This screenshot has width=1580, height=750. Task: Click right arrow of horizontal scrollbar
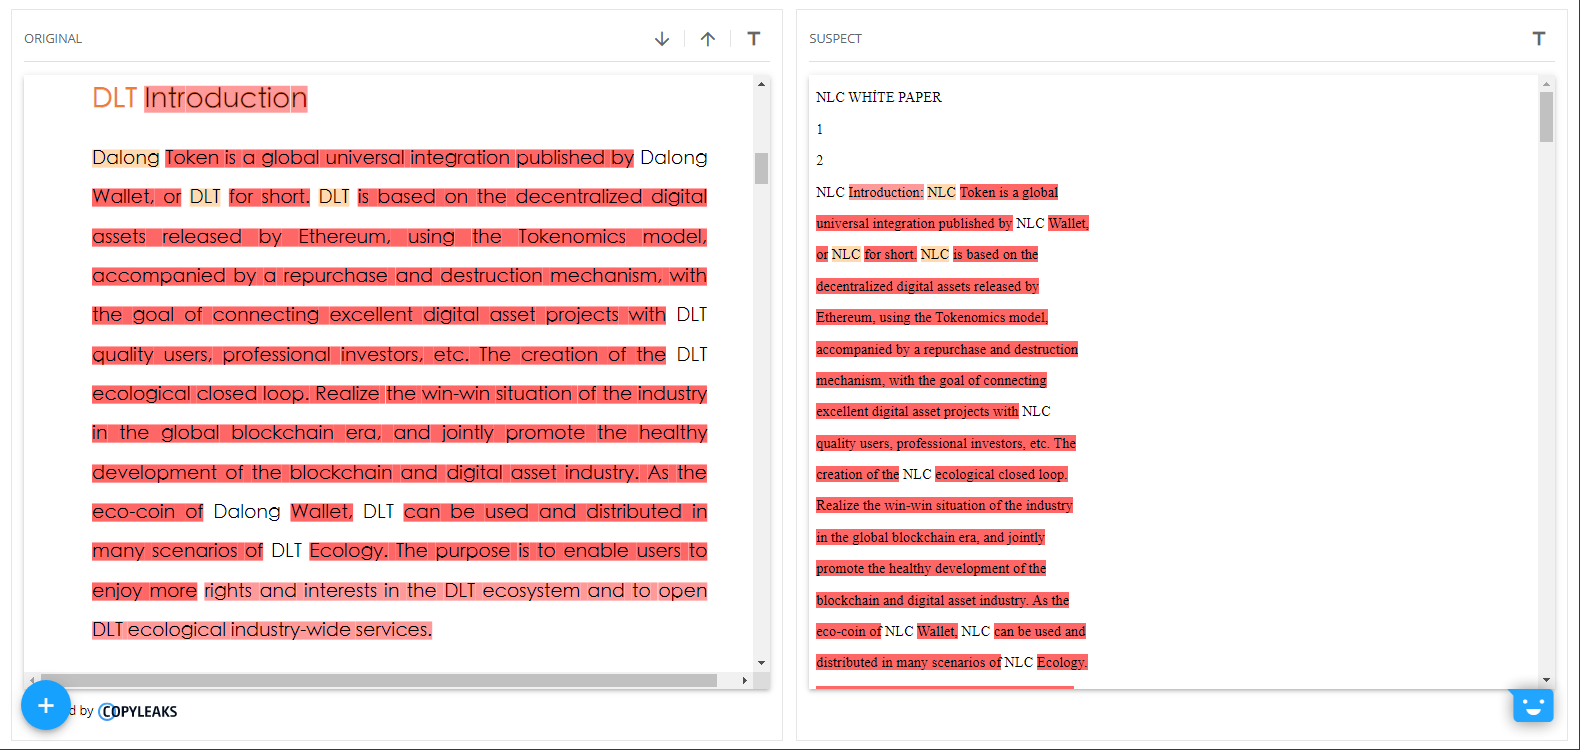744,680
